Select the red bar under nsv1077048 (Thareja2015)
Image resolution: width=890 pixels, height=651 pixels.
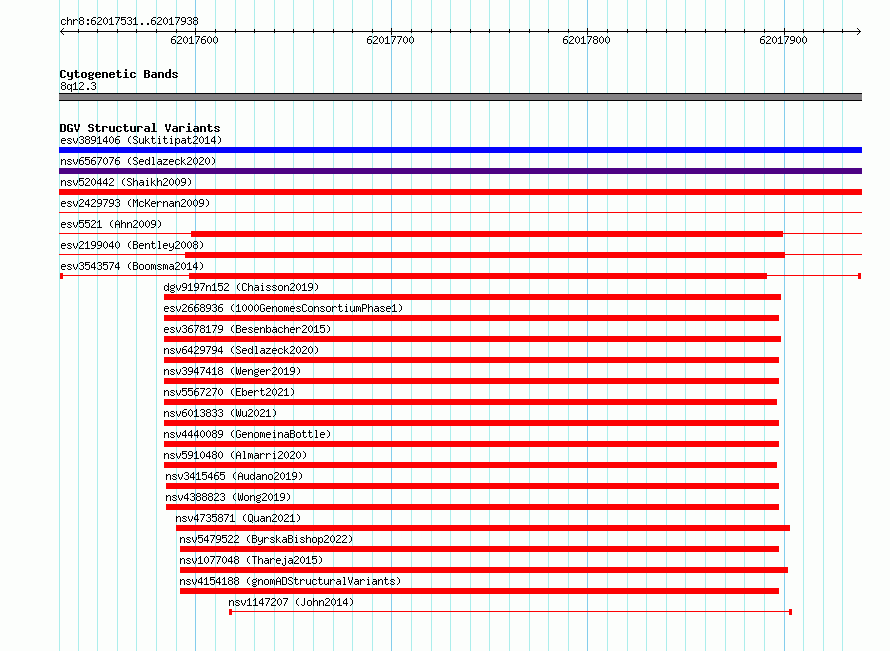[x=484, y=570]
